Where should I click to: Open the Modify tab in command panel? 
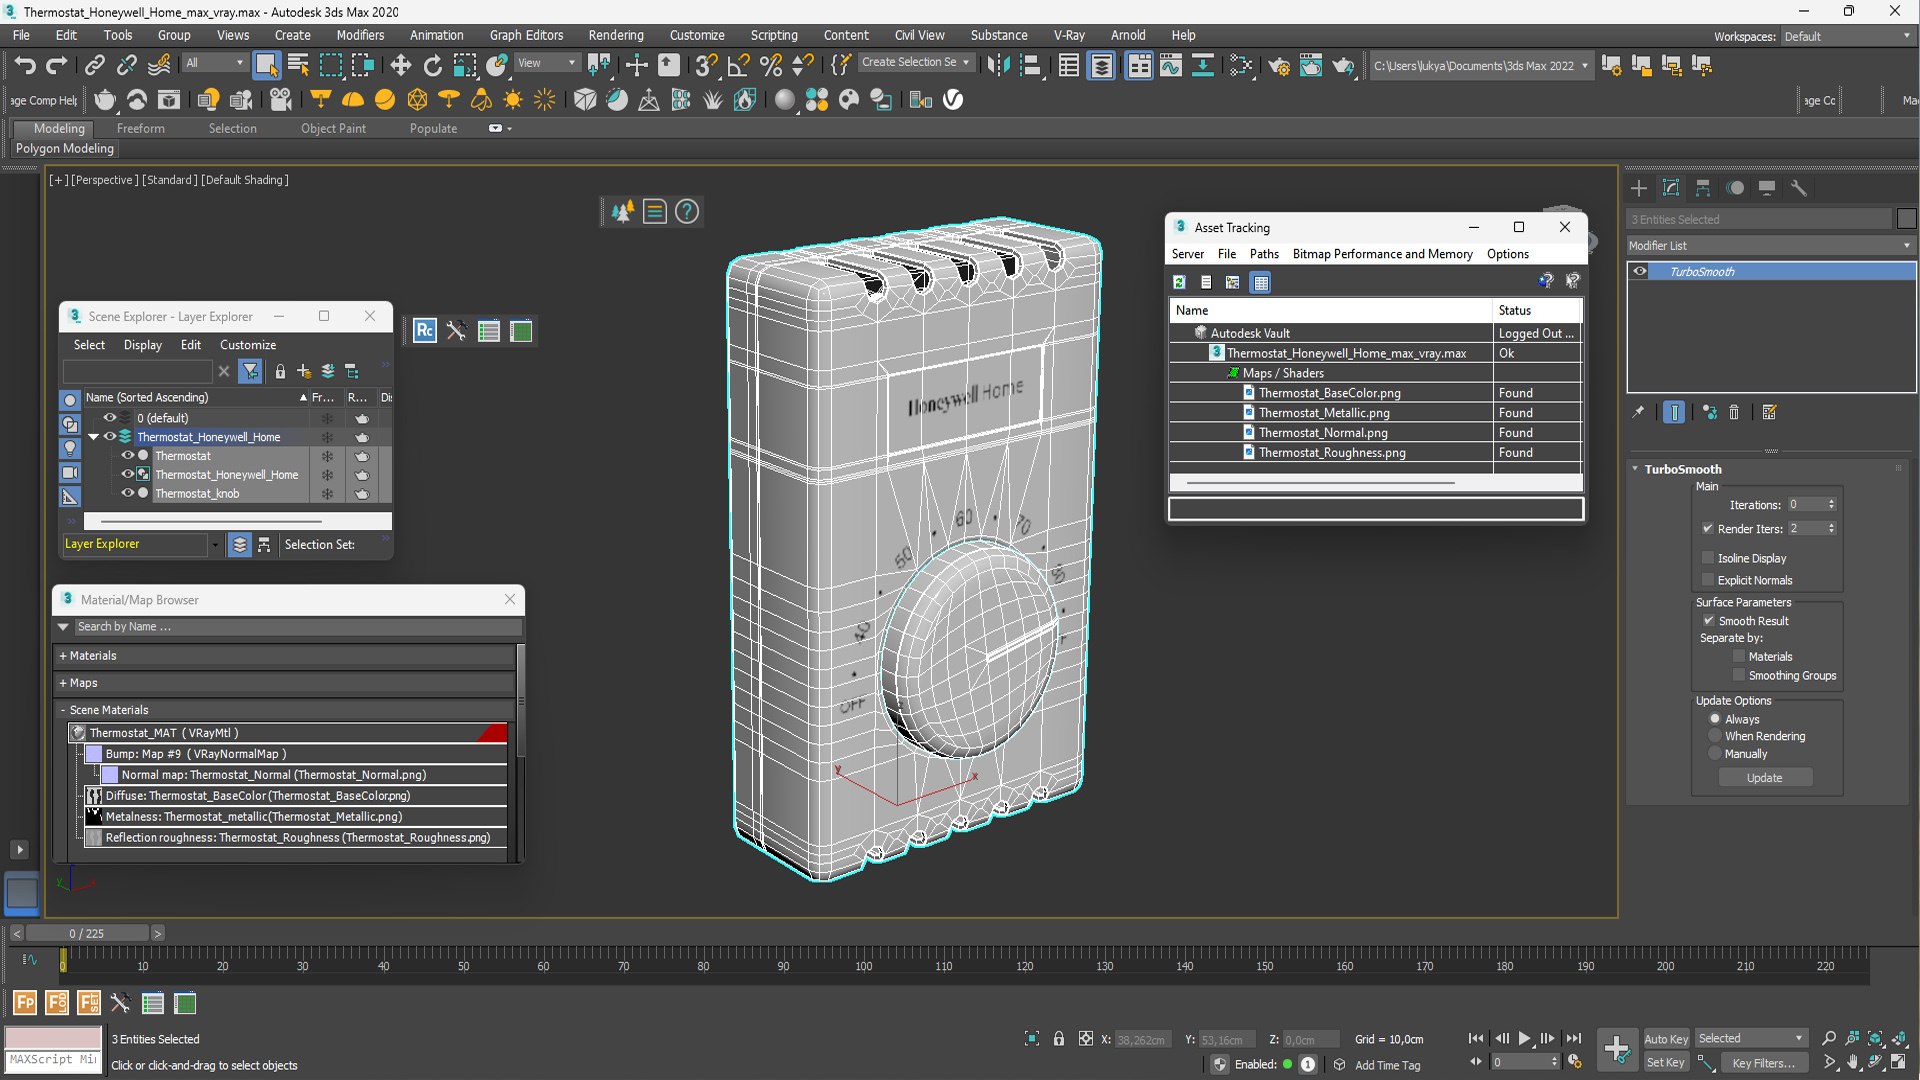[1671, 188]
